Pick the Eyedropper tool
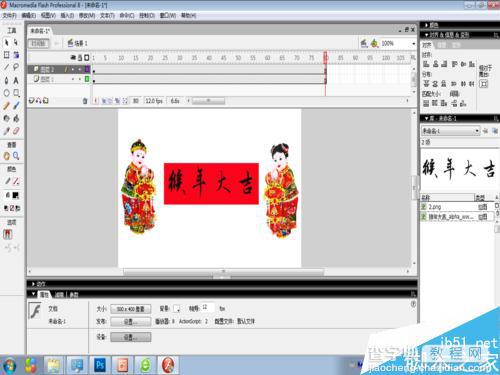This screenshot has height=375, width=500. click(x=6, y=131)
